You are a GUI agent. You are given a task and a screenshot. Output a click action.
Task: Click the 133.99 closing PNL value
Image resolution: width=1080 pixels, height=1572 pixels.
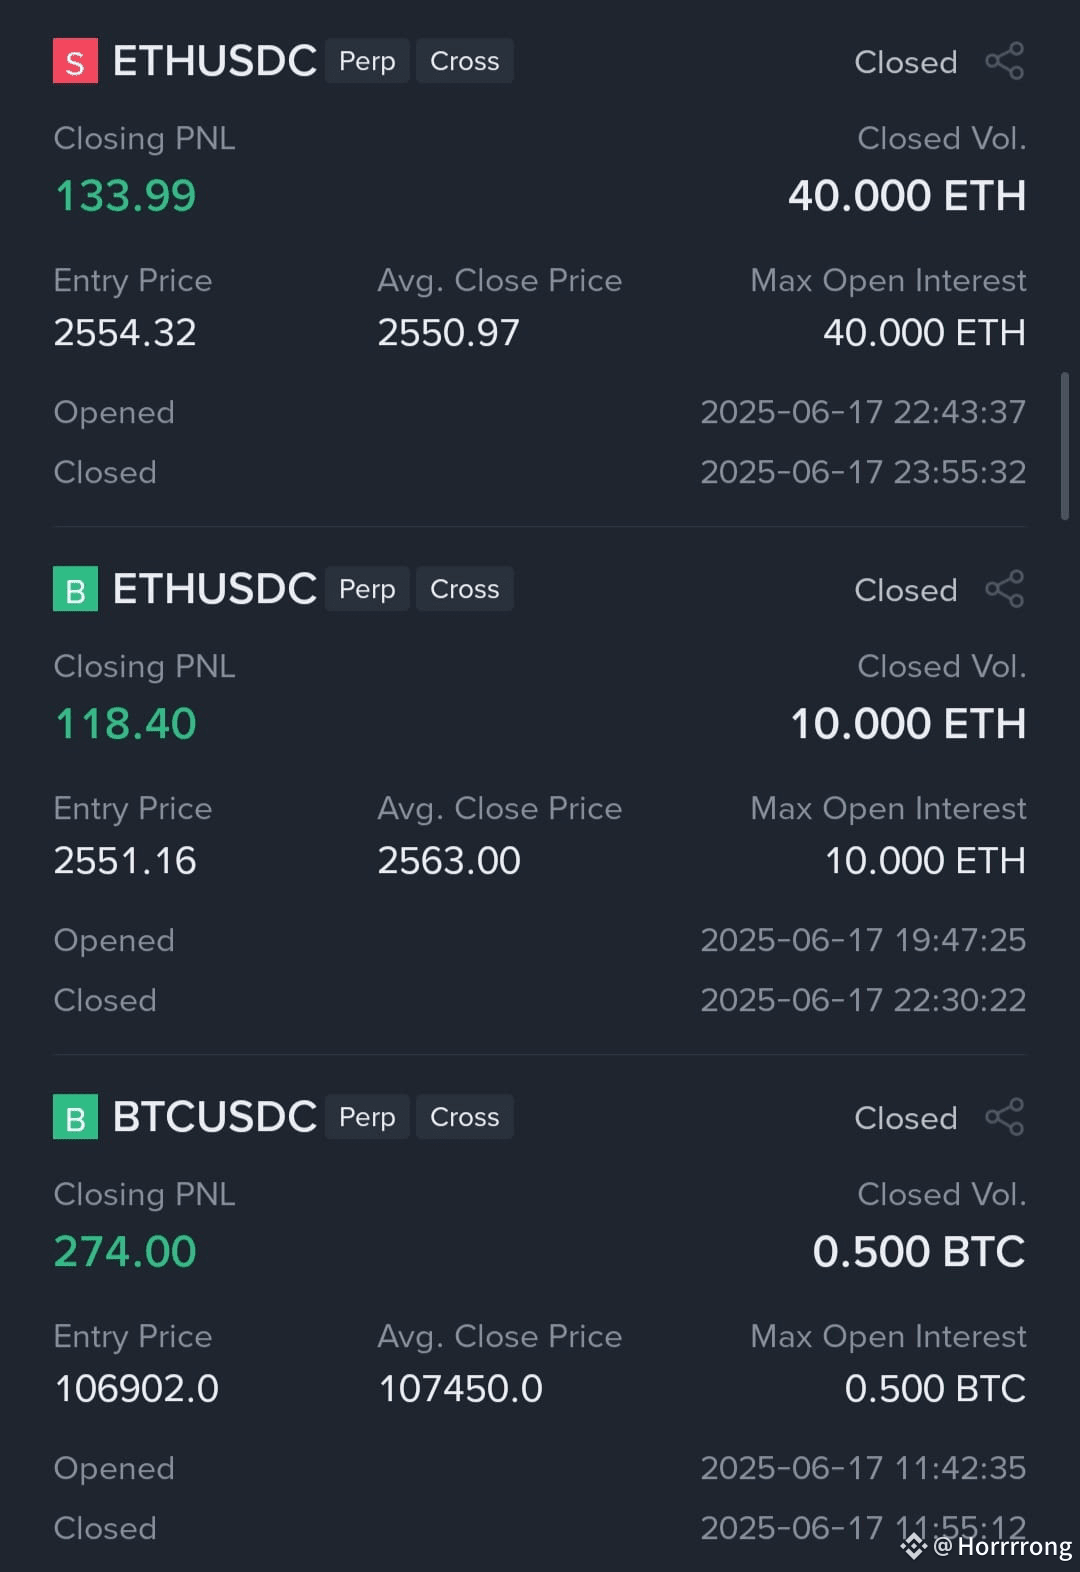(x=125, y=195)
